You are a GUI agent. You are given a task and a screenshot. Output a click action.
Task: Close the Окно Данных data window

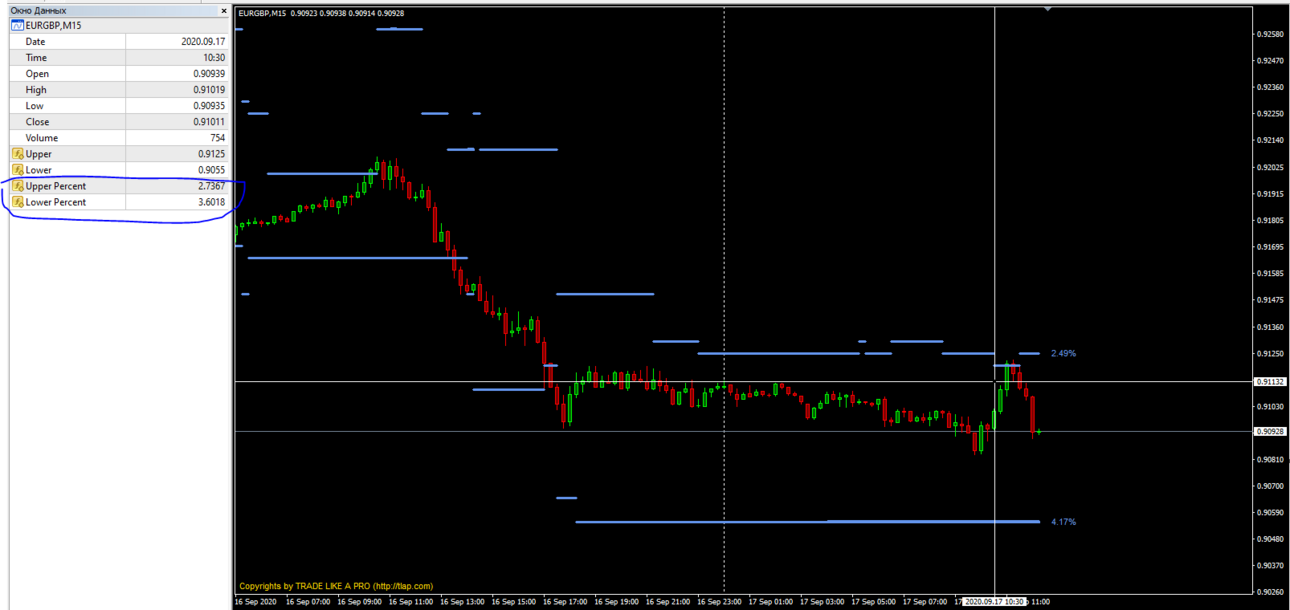224,10
